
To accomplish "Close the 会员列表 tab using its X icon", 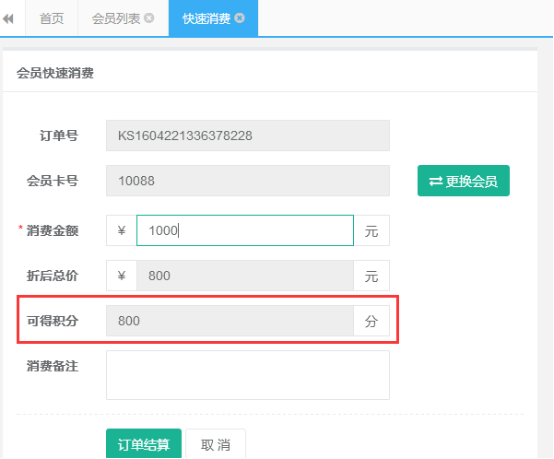I will [x=149, y=18].
